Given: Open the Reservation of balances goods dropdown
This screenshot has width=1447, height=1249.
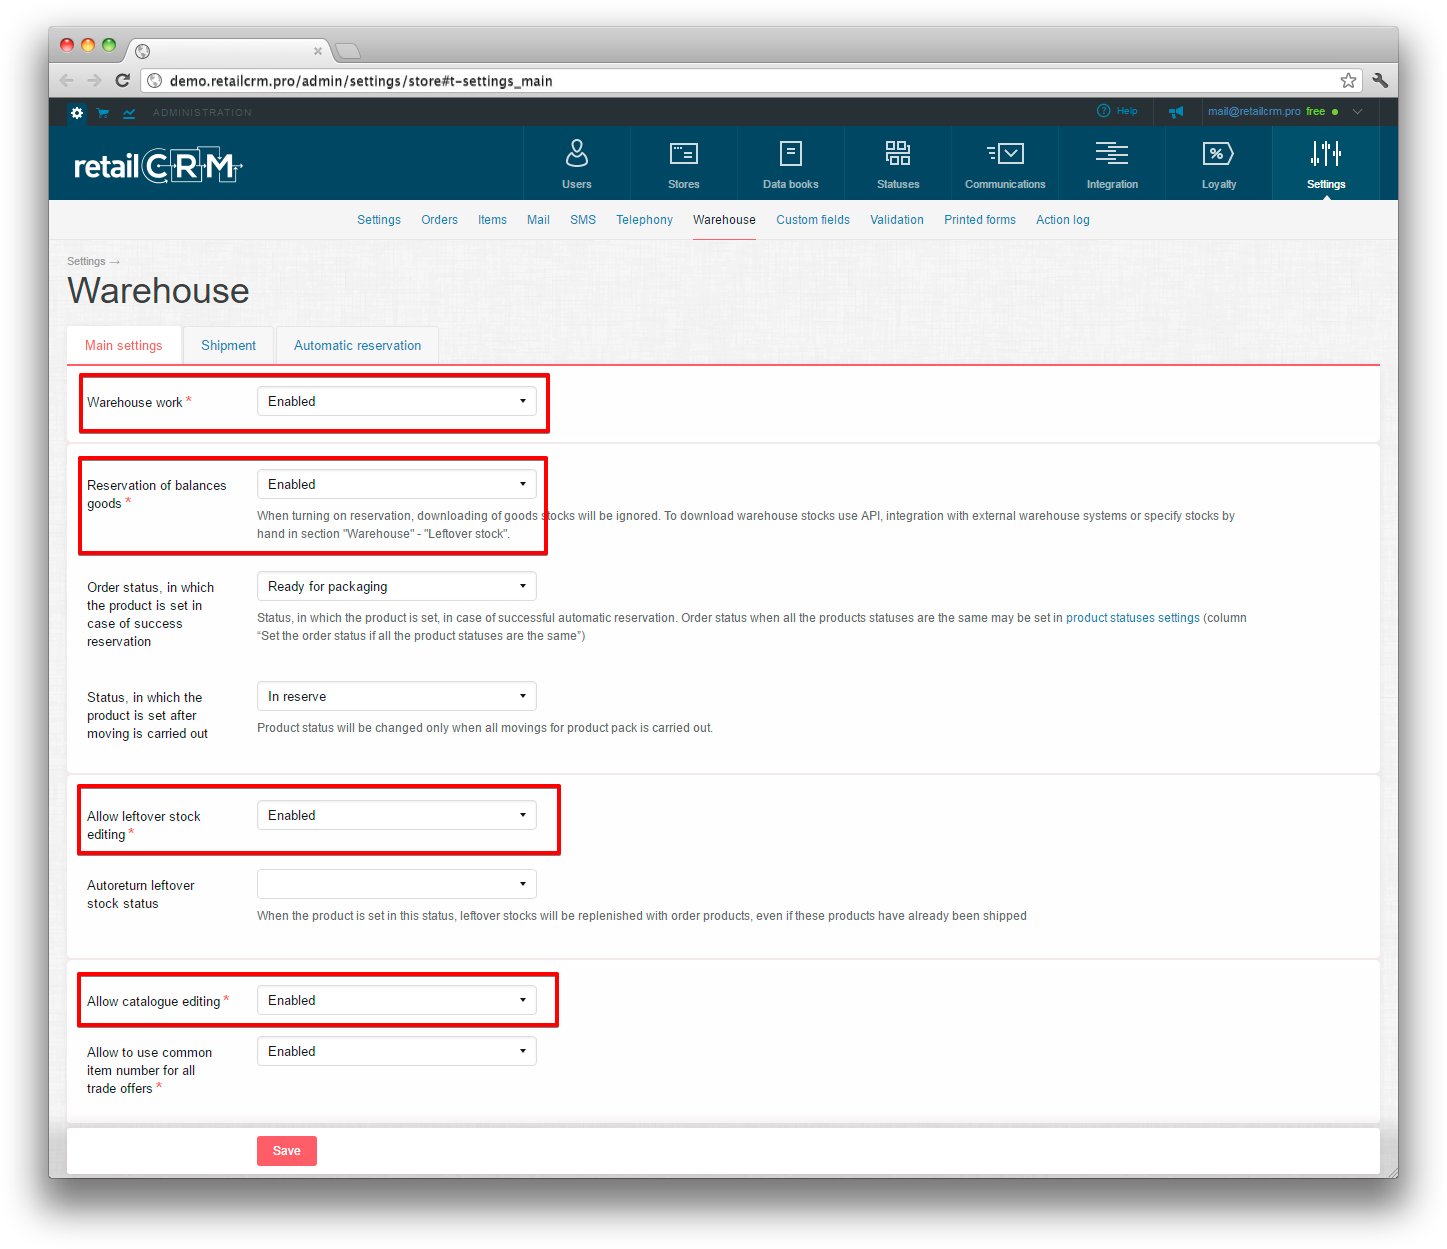Looking at the screenshot, I should pyautogui.click(x=397, y=484).
